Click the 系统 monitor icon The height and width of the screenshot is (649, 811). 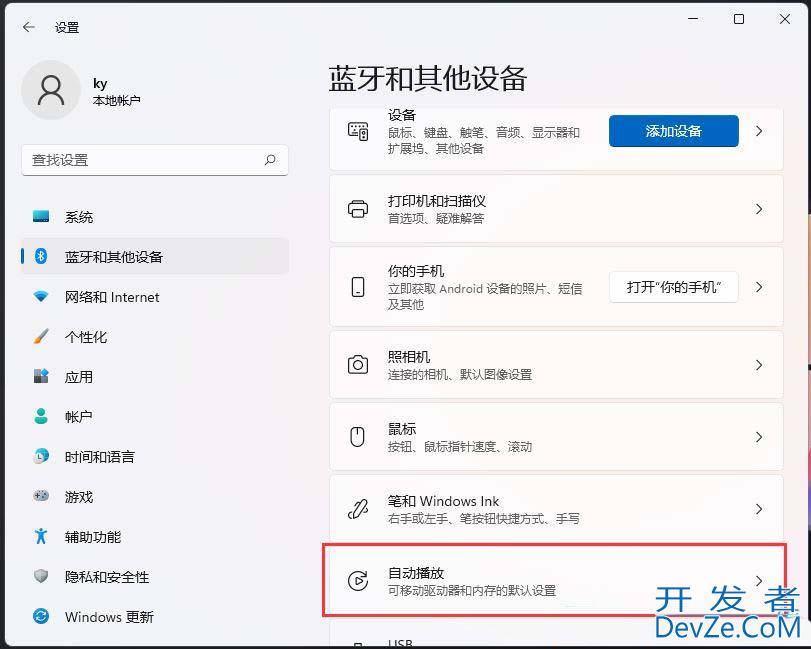41,216
